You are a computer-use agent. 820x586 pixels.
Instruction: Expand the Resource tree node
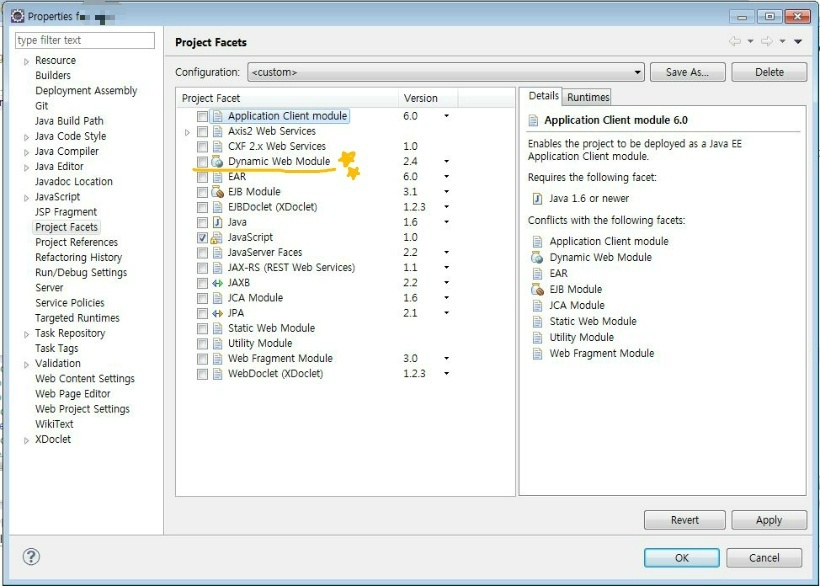click(26, 61)
